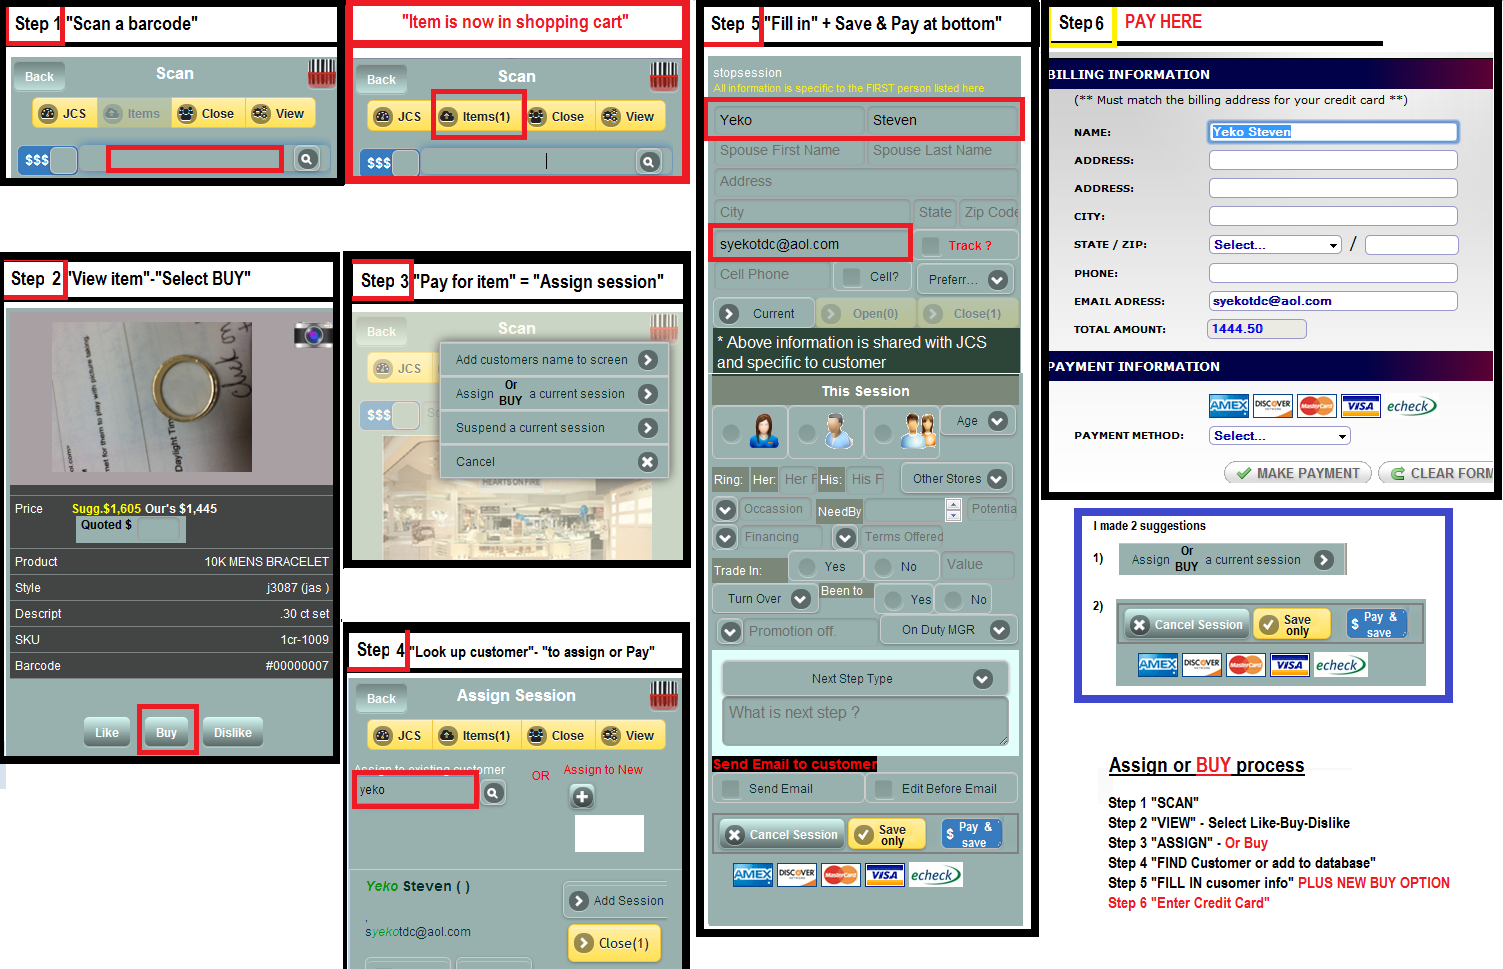Image resolution: width=1503 pixels, height=969 pixels.
Task: Select Yes for Trade In
Action: pyautogui.click(x=806, y=567)
